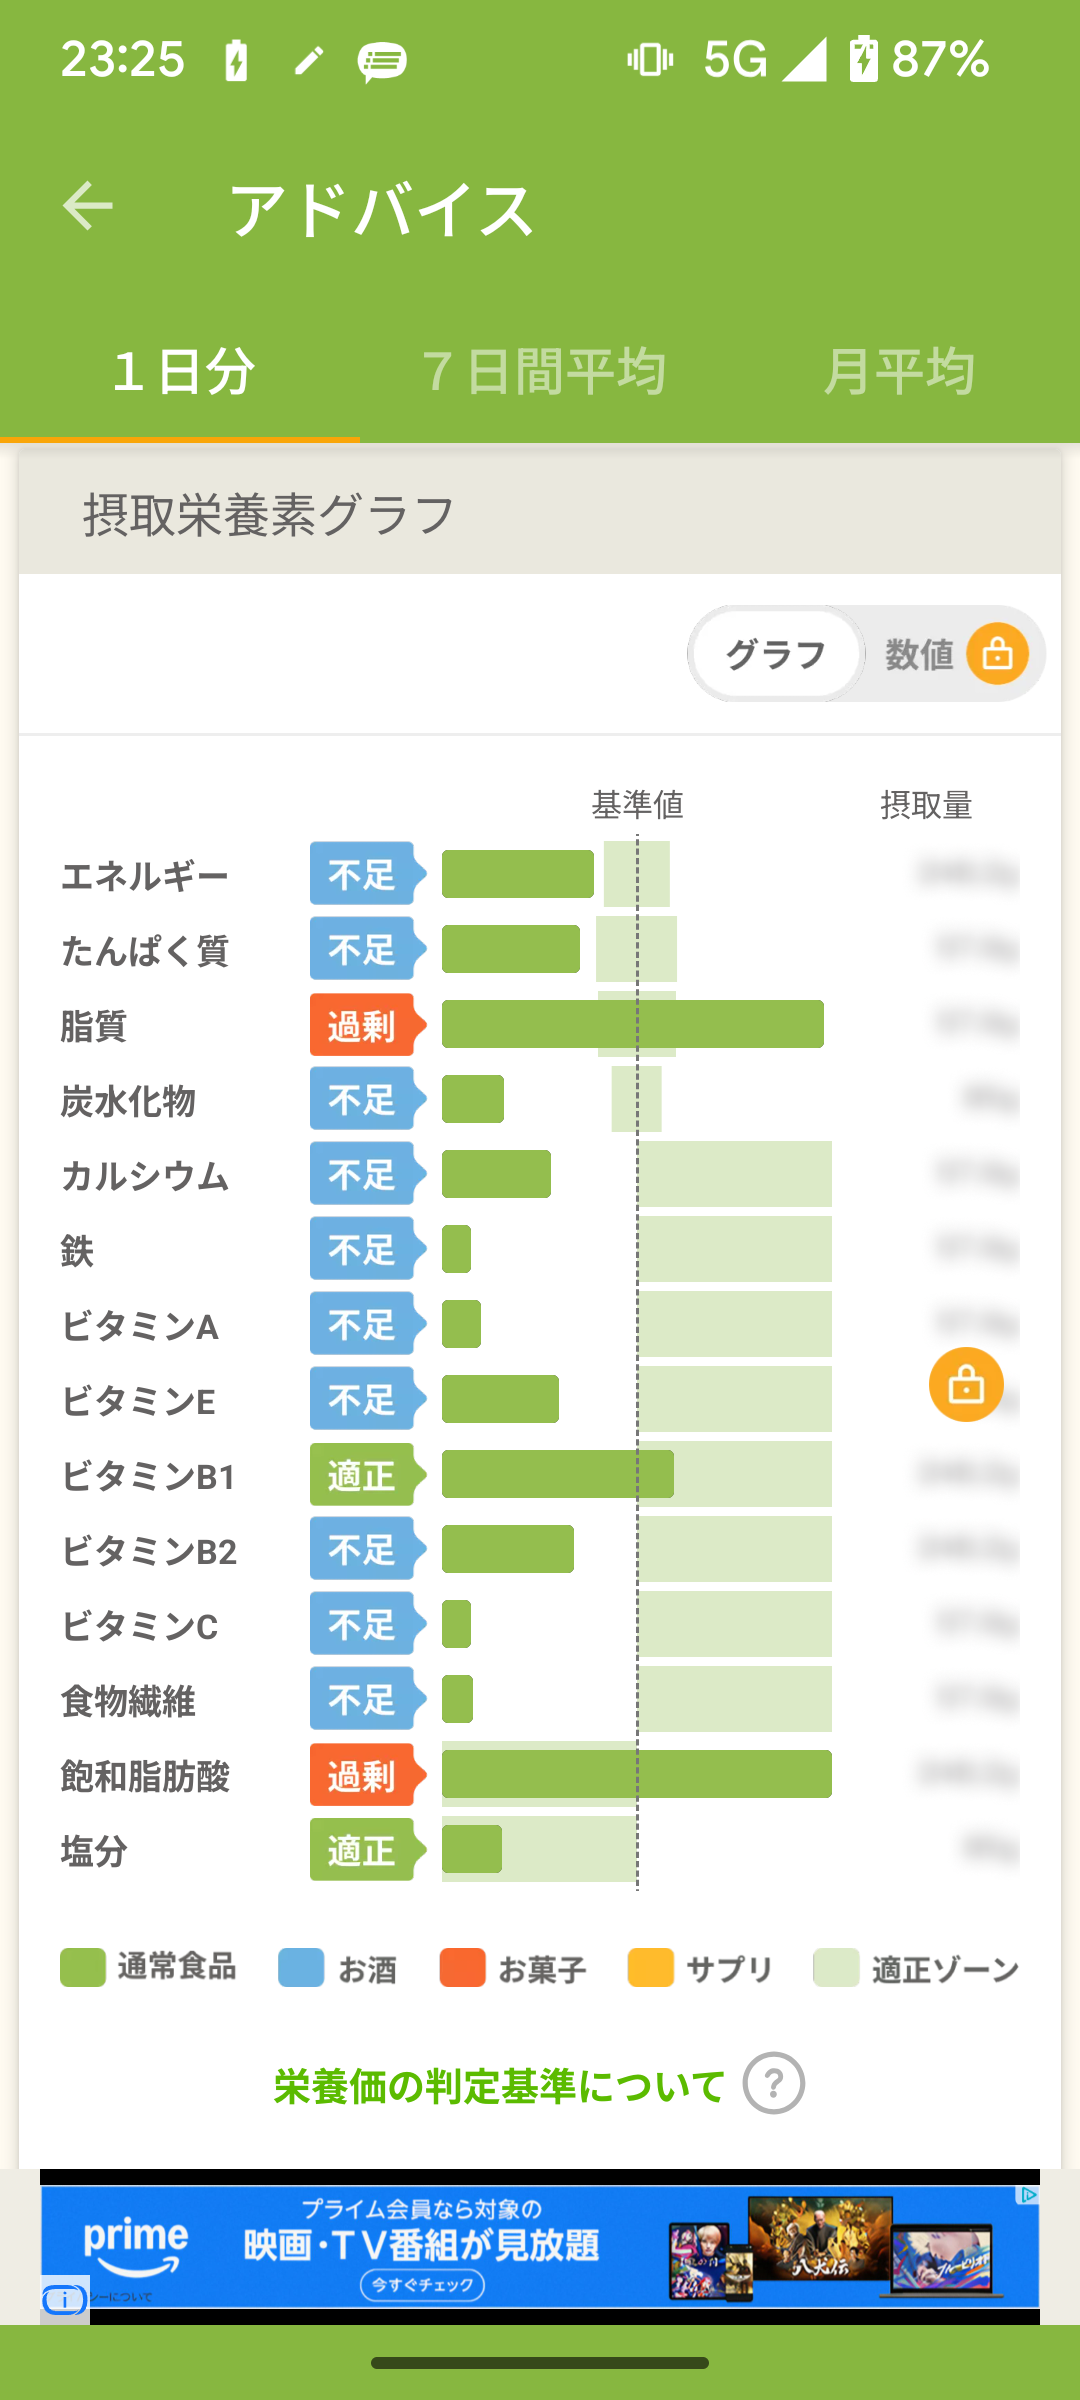Open 栄養価の判定基準について link
Viewport: 1080px width, 2400px height.
pos(498,2086)
